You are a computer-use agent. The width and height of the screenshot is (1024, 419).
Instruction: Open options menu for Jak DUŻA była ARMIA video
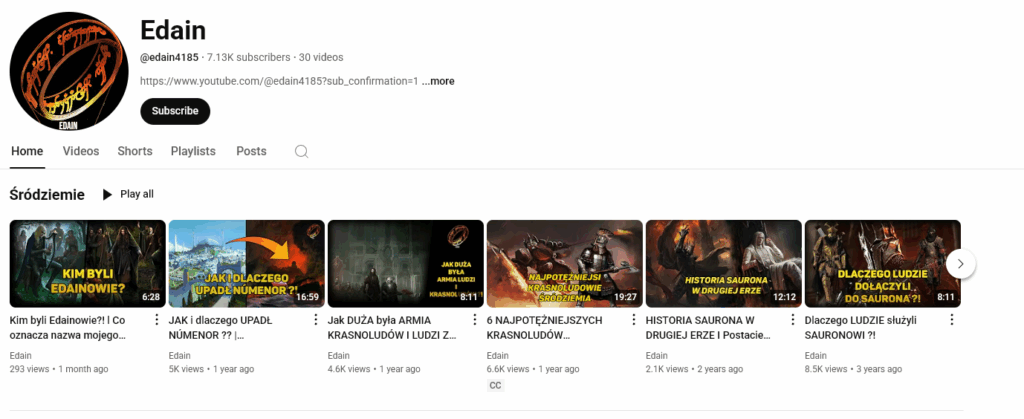point(475,319)
